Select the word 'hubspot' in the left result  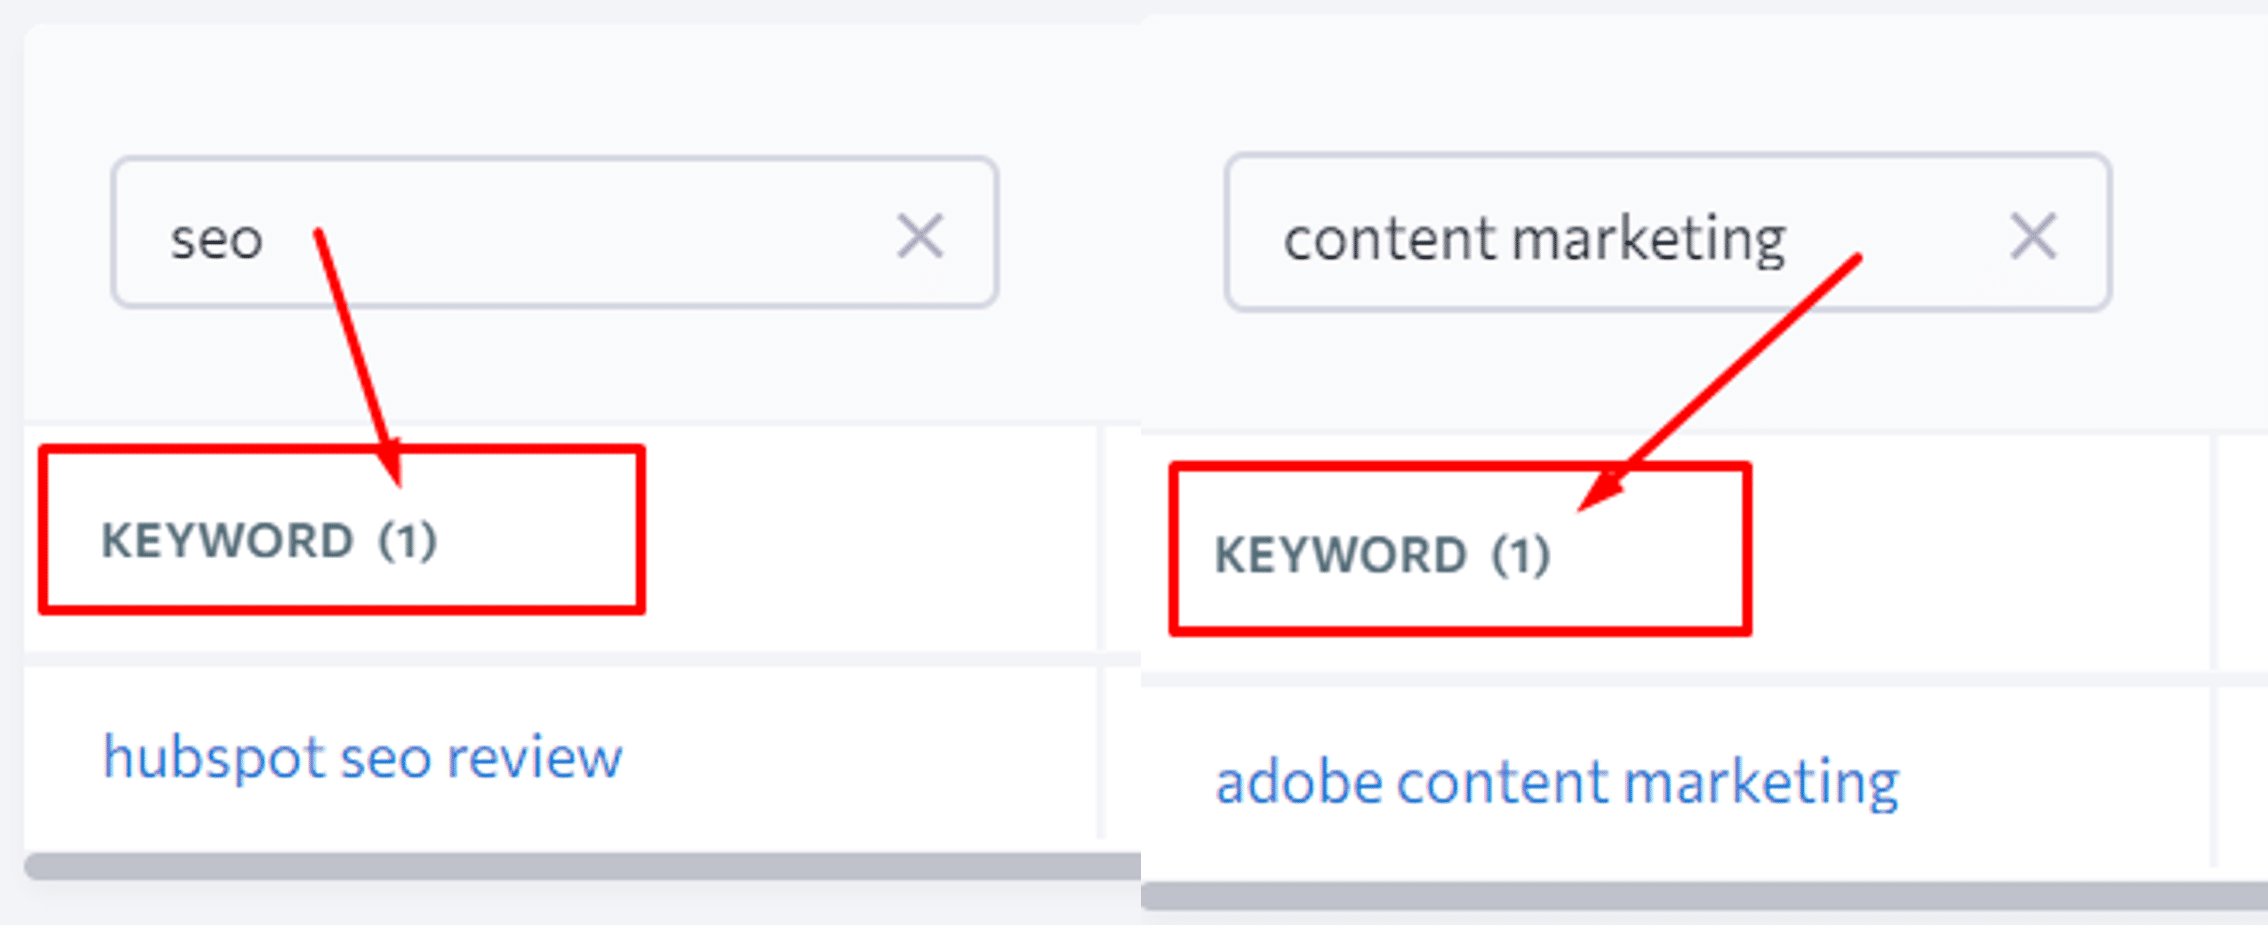point(214,758)
